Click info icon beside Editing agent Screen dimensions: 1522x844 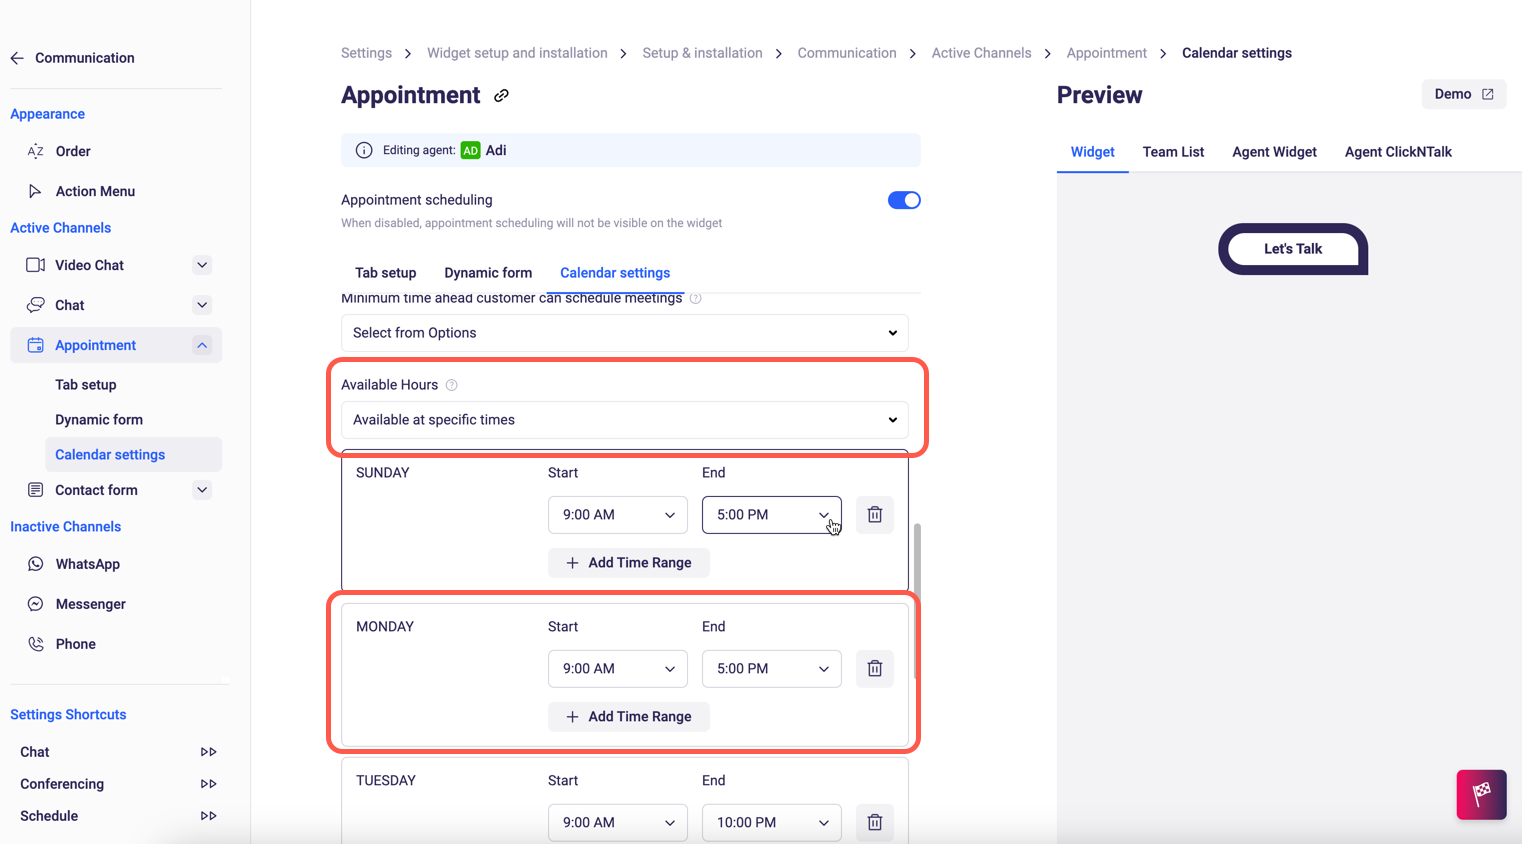[364, 150]
